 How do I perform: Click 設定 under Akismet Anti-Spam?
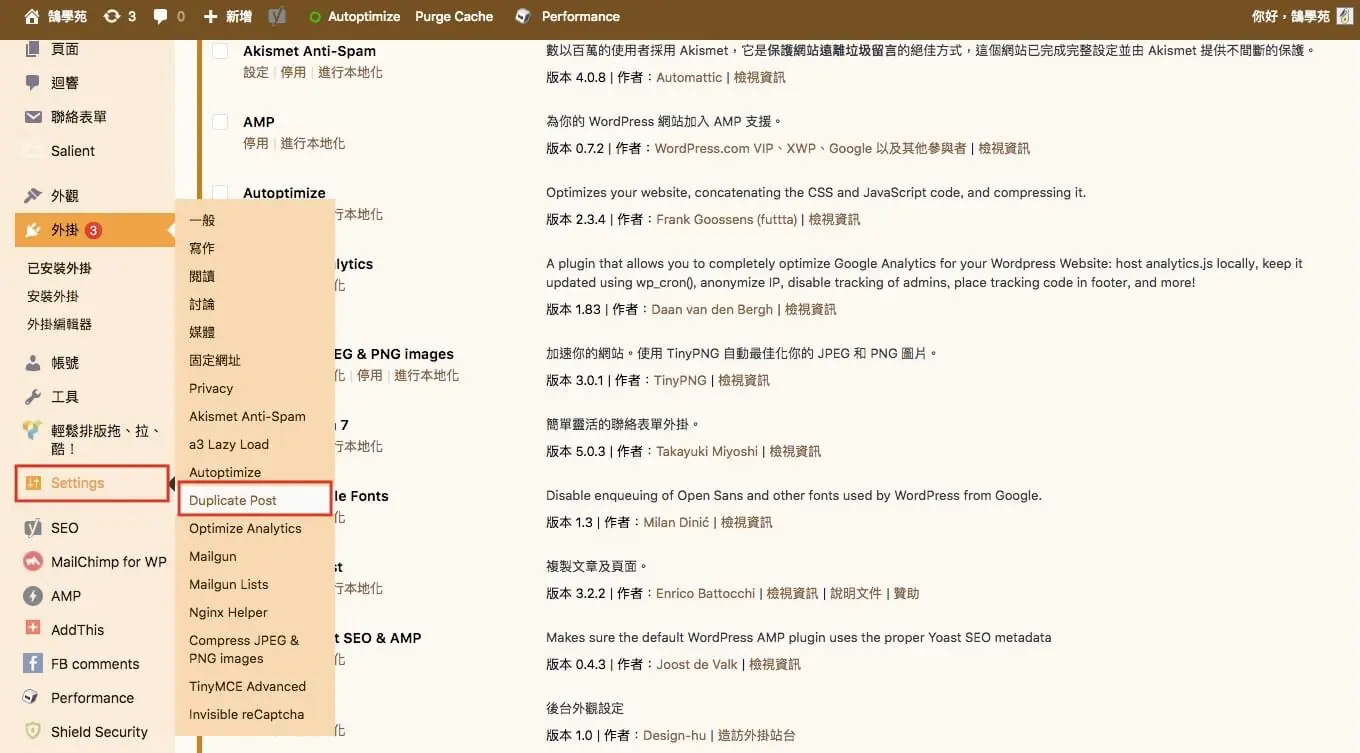[x=256, y=72]
